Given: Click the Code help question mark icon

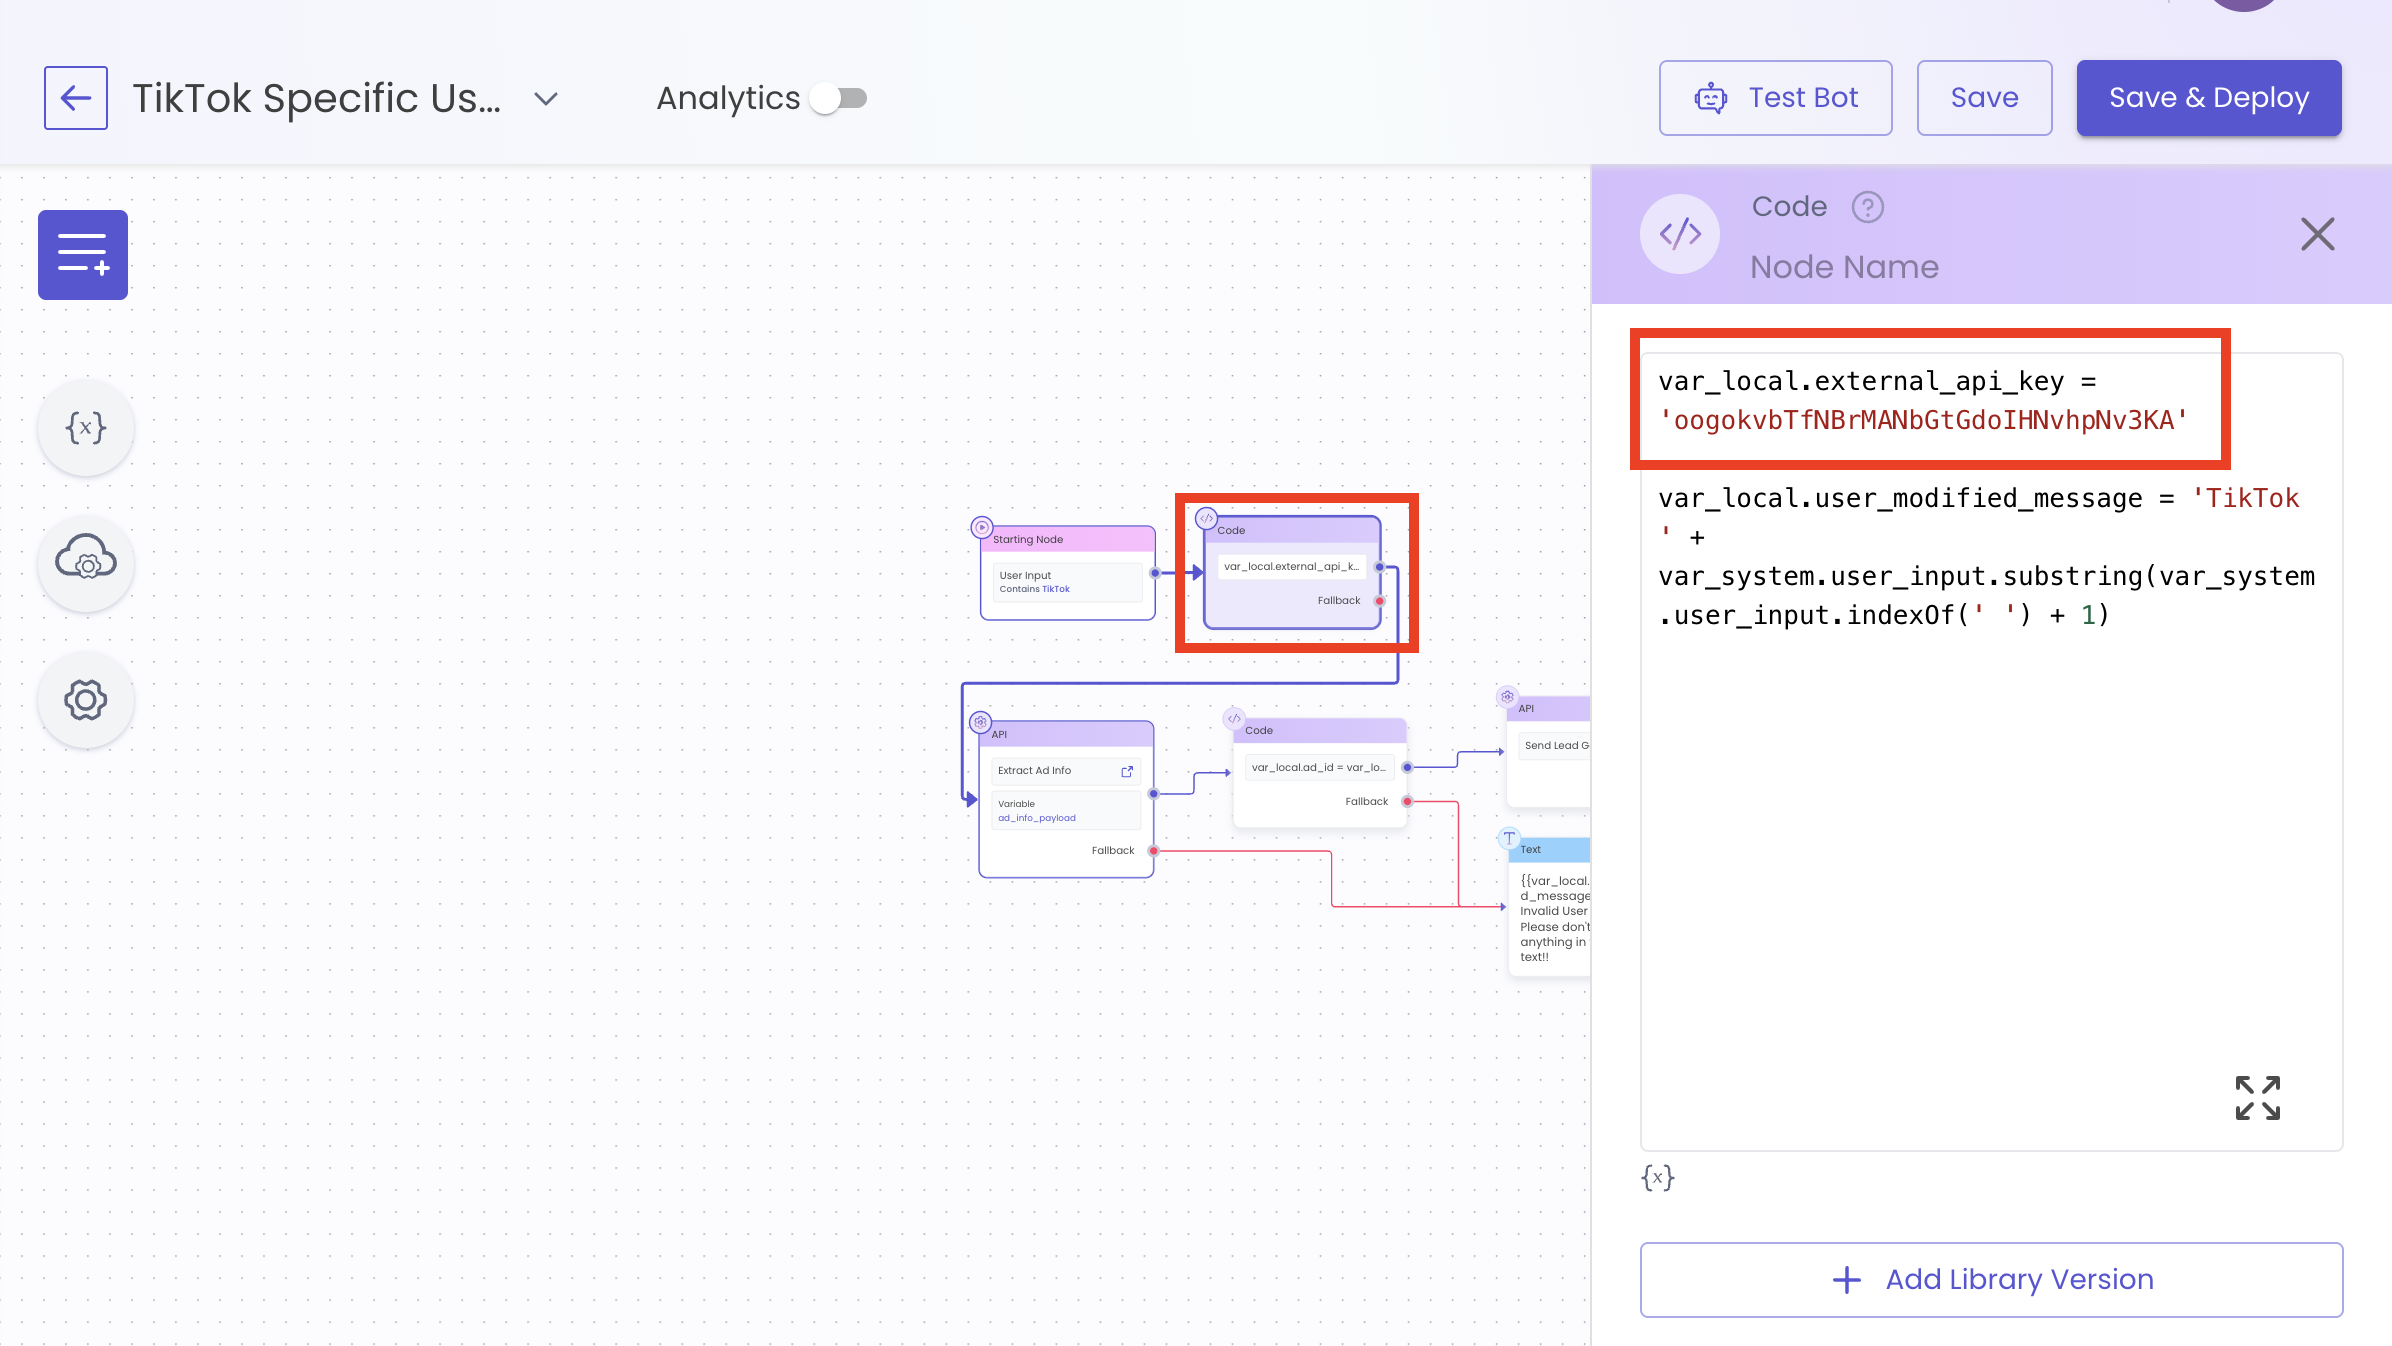Looking at the screenshot, I should [1867, 207].
